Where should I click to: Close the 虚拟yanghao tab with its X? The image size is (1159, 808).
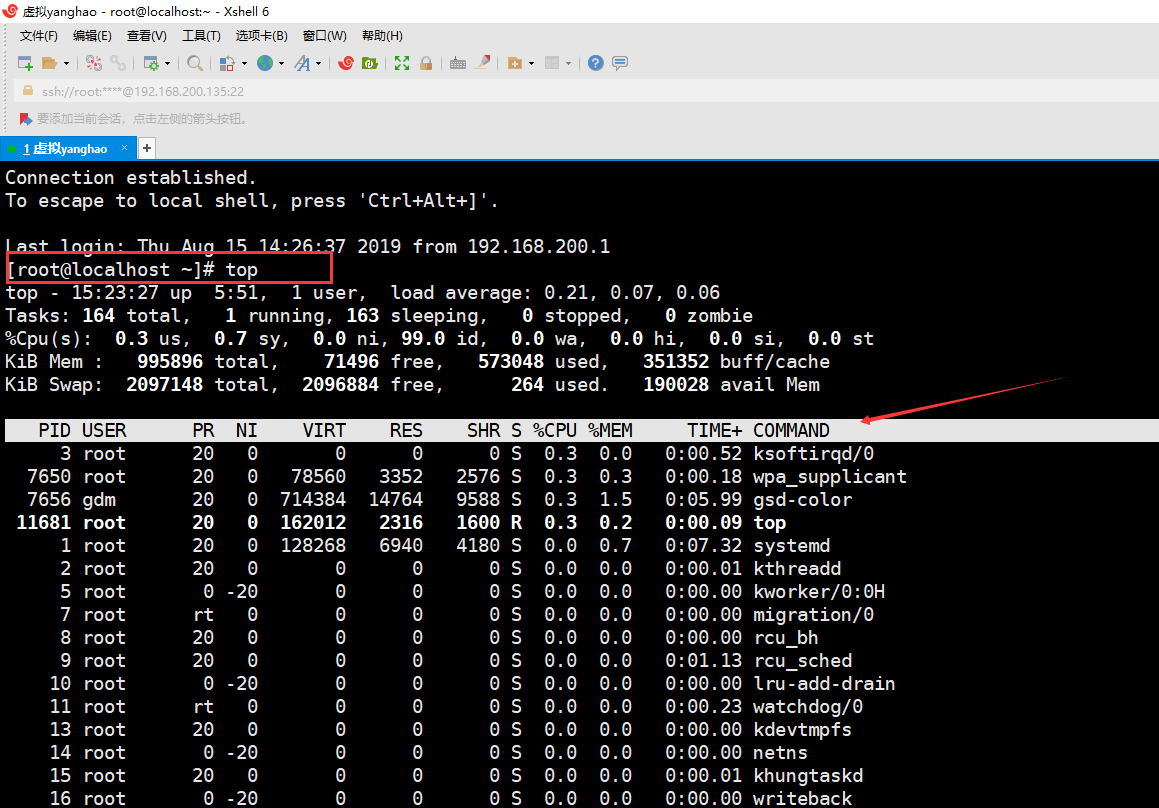[124, 148]
